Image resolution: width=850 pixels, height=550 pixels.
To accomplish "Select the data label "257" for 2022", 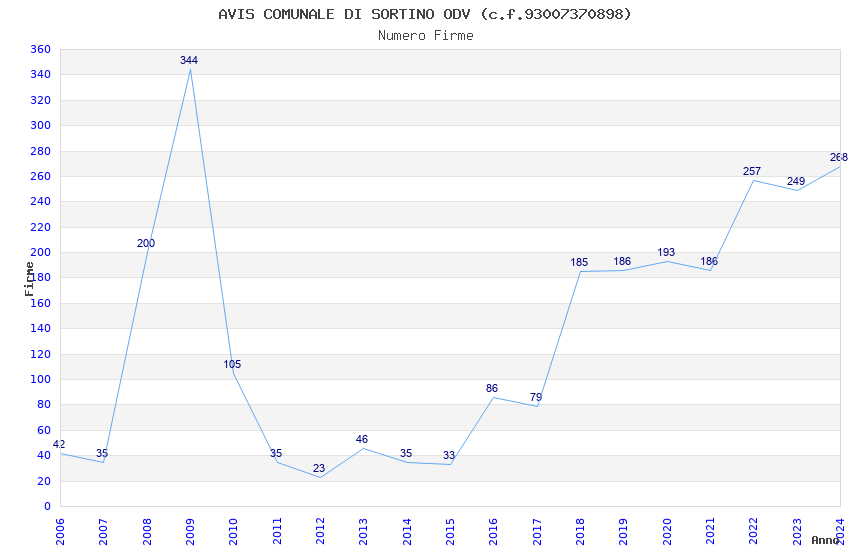I will coord(752,171).
